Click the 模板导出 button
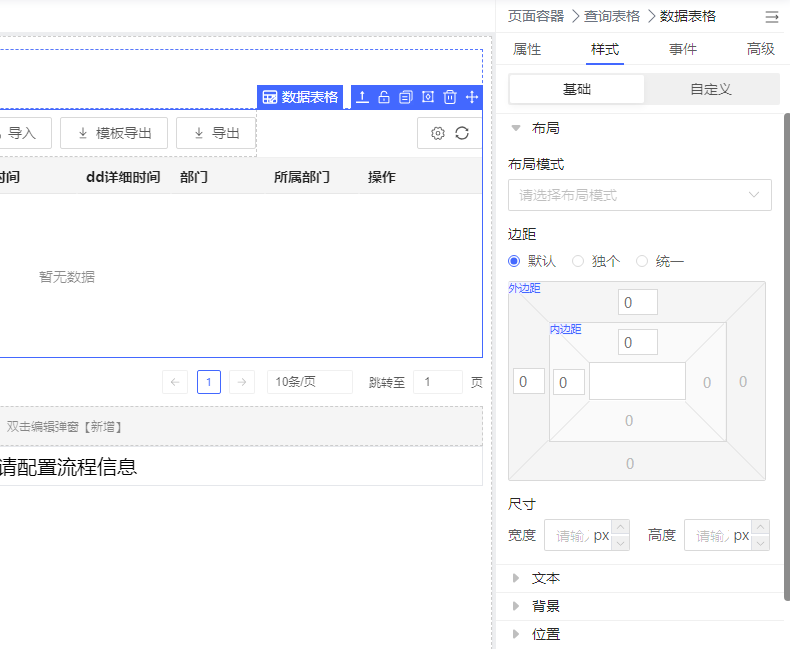Screen dimensions: 790x649 tap(114, 133)
